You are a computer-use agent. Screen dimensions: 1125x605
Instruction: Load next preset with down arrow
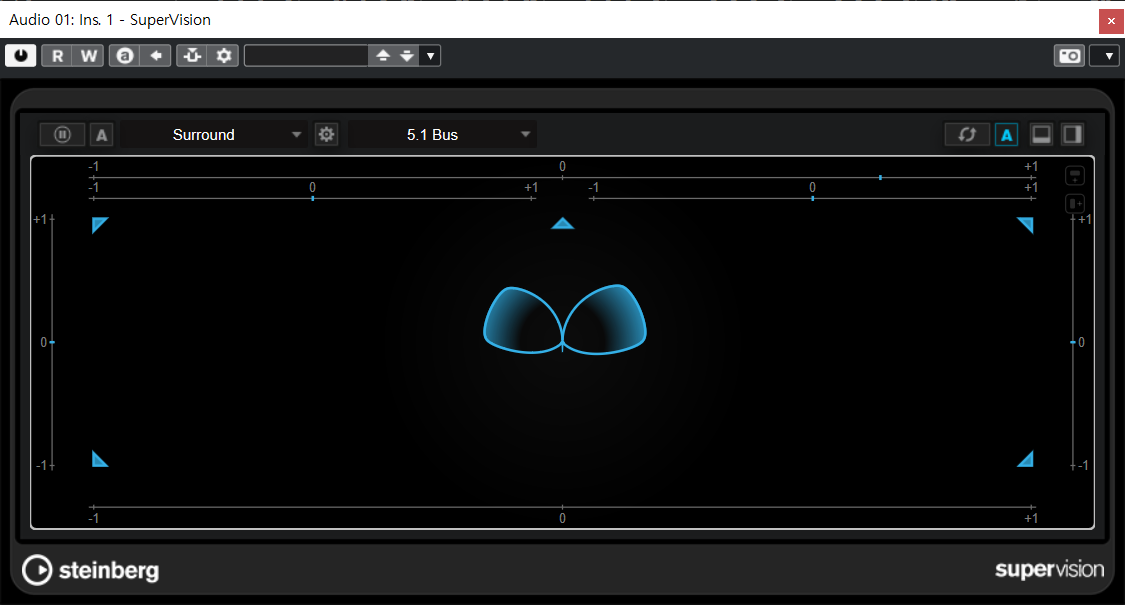tap(406, 56)
